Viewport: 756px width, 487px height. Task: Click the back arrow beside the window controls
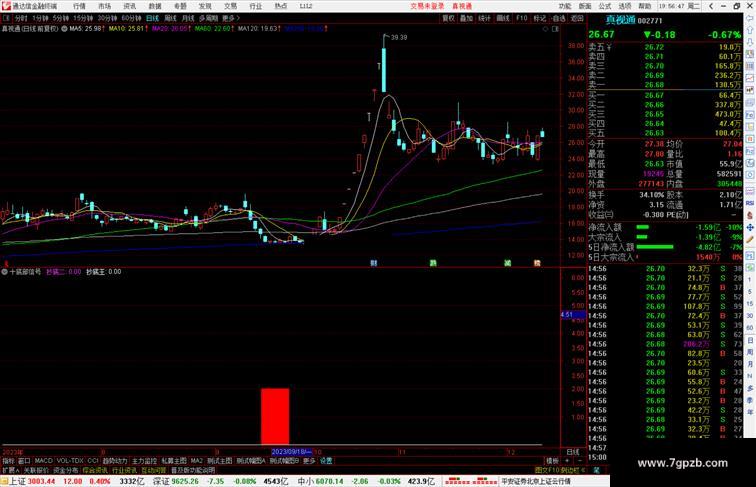[711, 6]
